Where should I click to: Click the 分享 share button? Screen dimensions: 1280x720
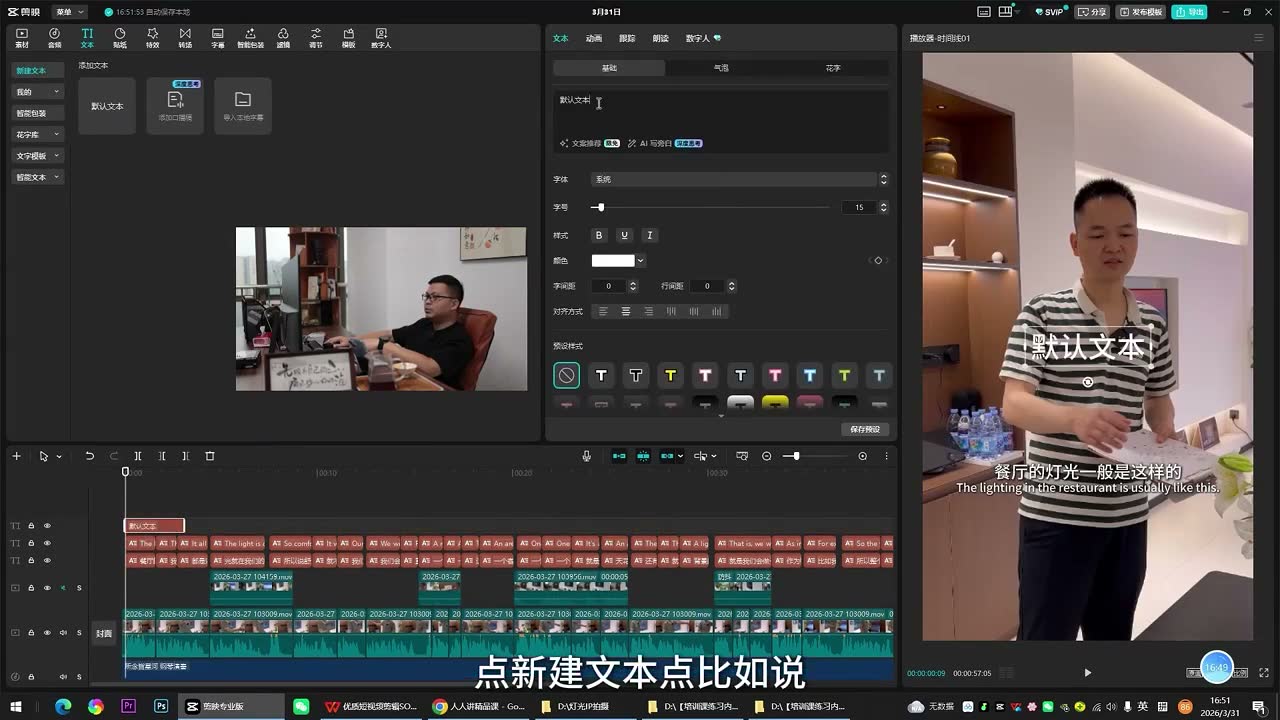(x=1093, y=12)
